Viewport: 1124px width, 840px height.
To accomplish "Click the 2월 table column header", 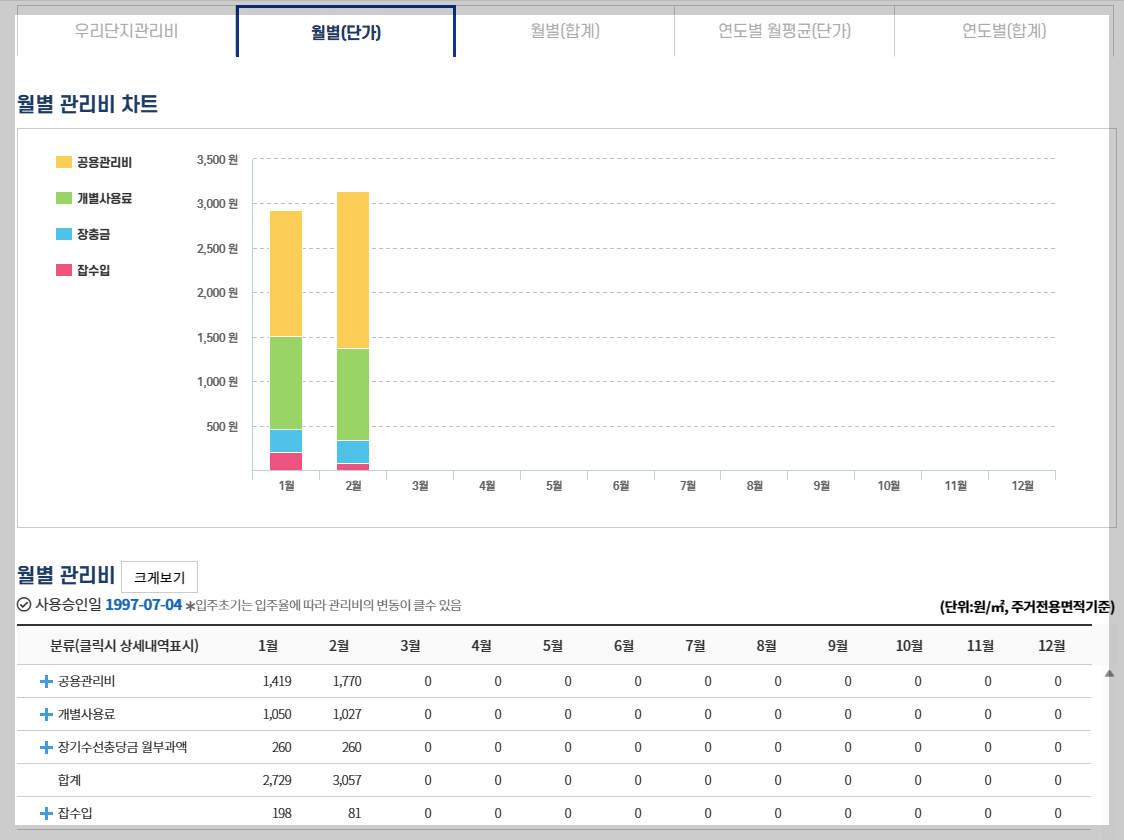I will click(x=339, y=646).
